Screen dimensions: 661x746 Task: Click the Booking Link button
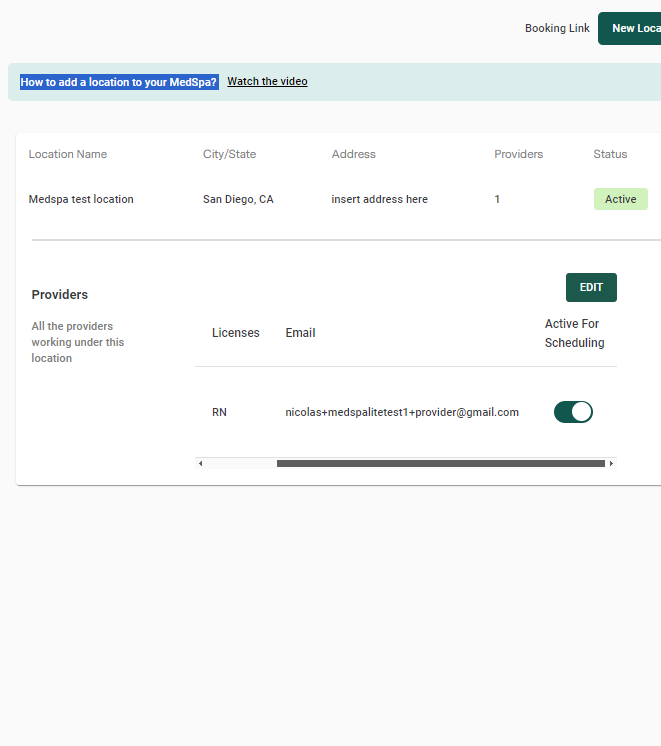point(557,29)
